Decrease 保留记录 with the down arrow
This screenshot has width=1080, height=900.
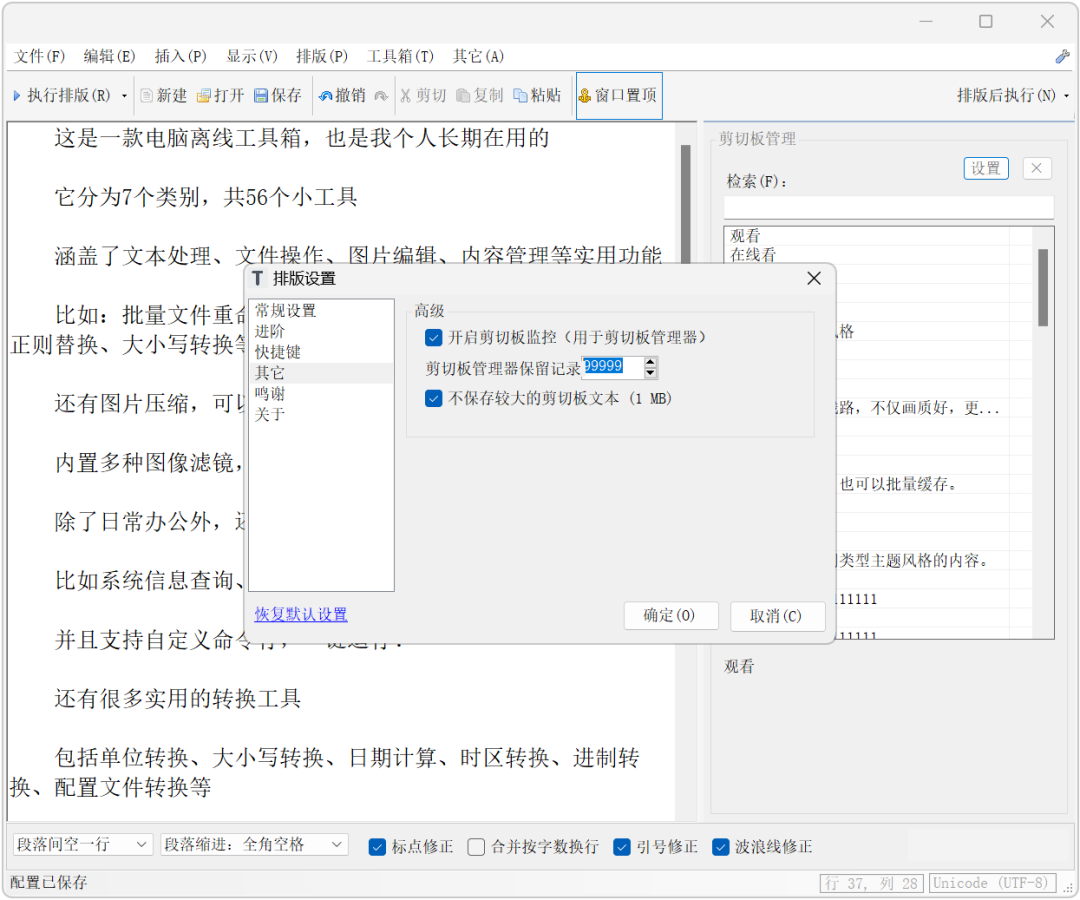[650, 373]
